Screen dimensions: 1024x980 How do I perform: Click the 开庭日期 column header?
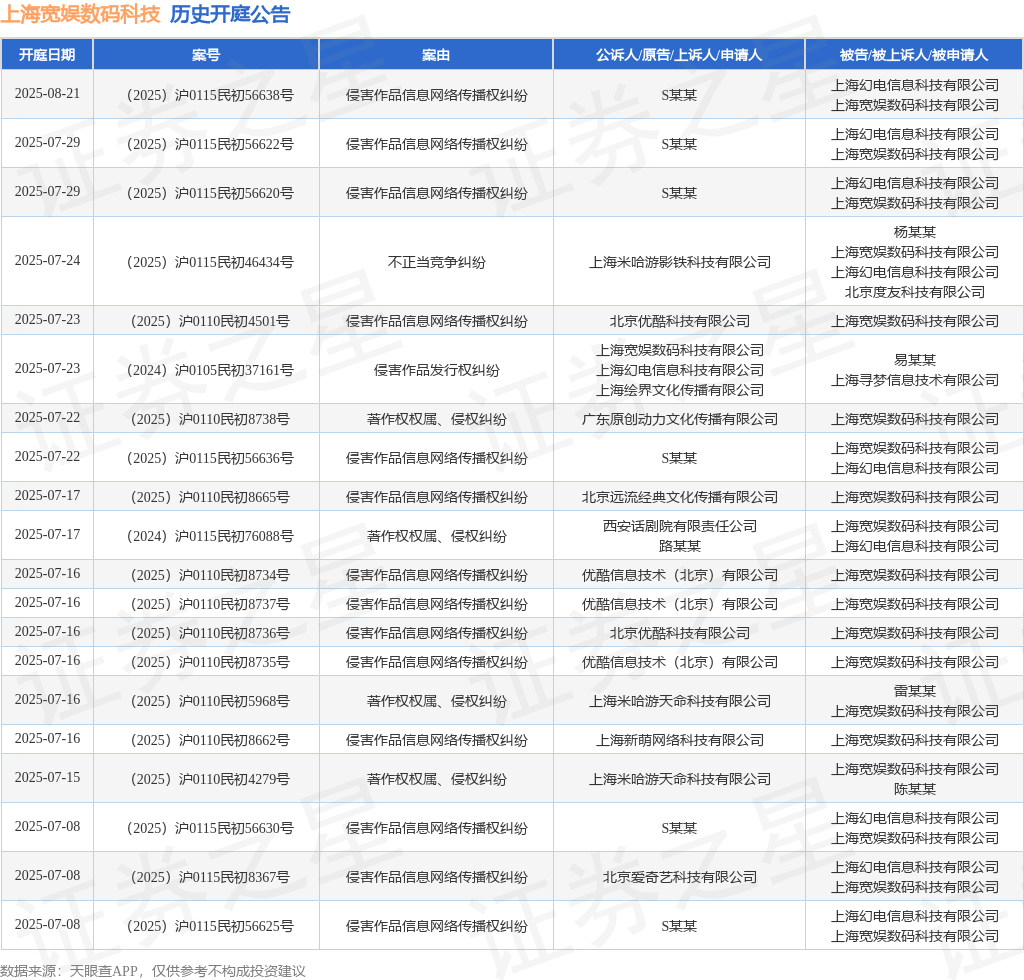click(x=47, y=55)
